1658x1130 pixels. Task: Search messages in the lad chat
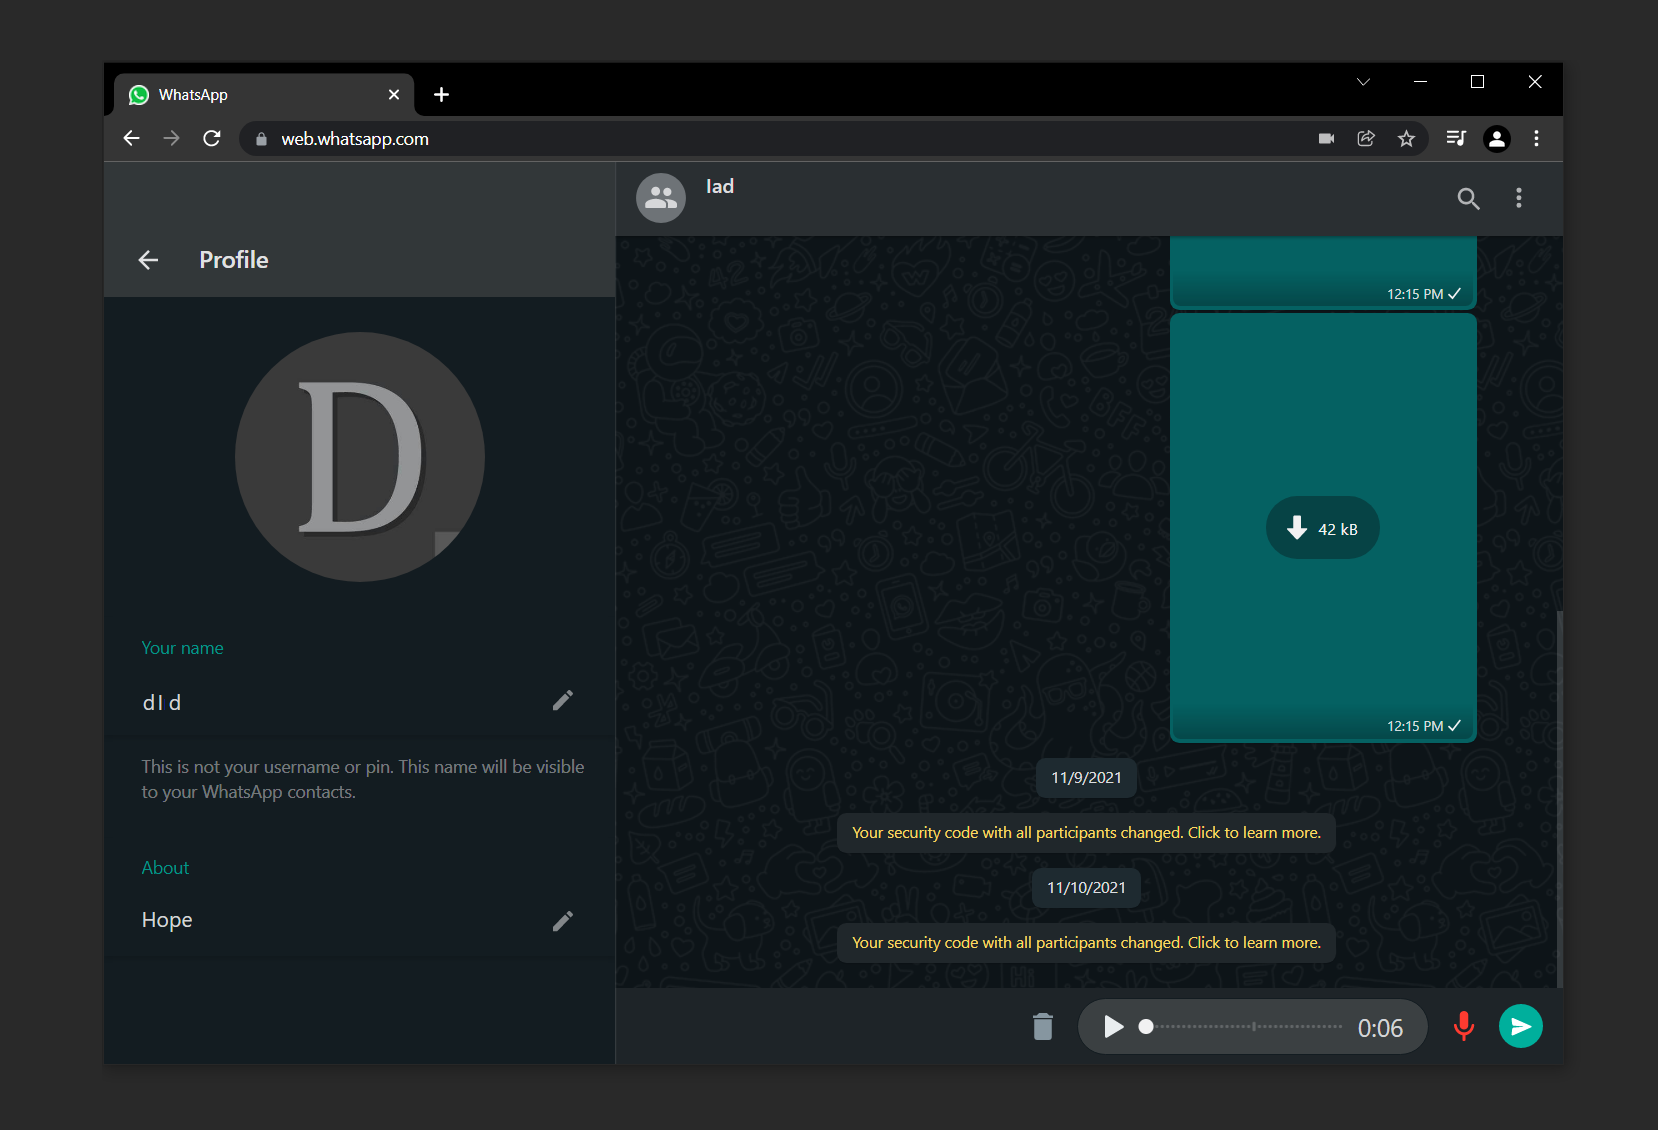pos(1468,198)
